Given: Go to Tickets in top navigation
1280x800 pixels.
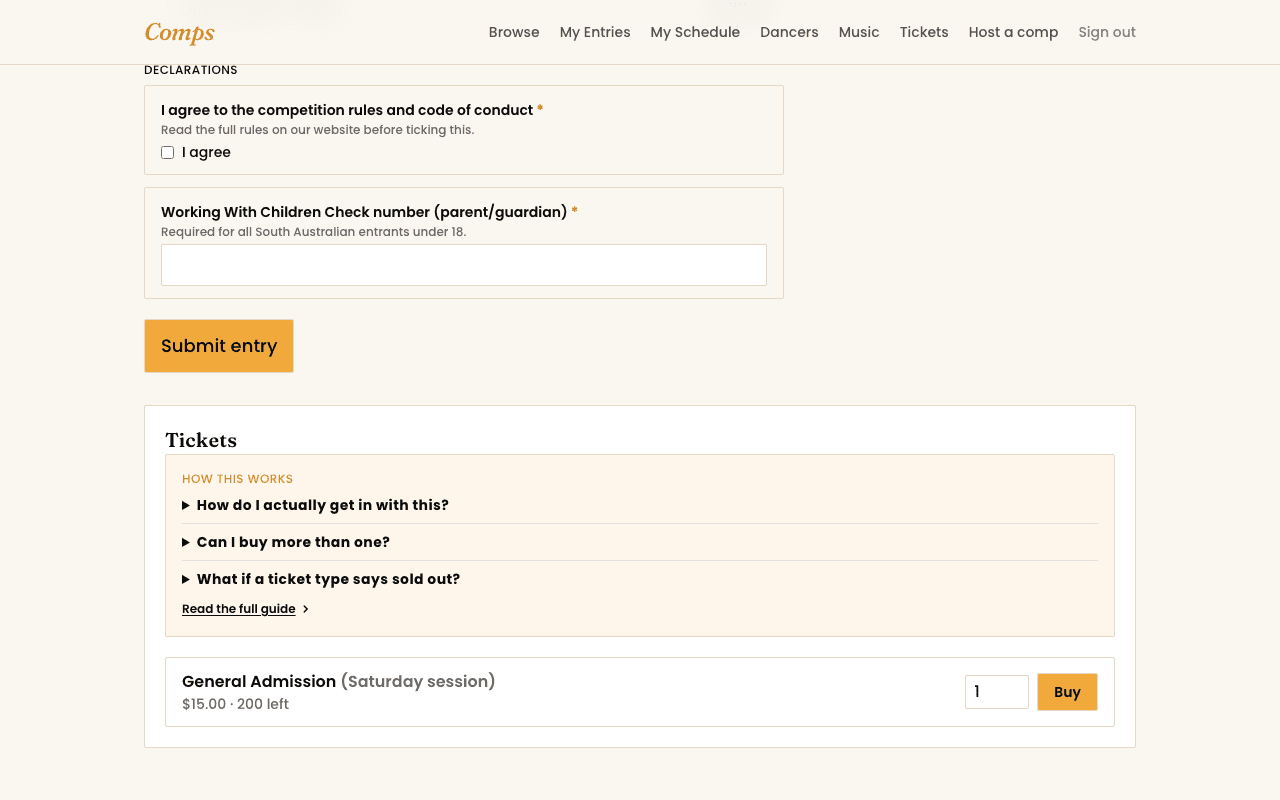Looking at the screenshot, I should pyautogui.click(x=924, y=32).
